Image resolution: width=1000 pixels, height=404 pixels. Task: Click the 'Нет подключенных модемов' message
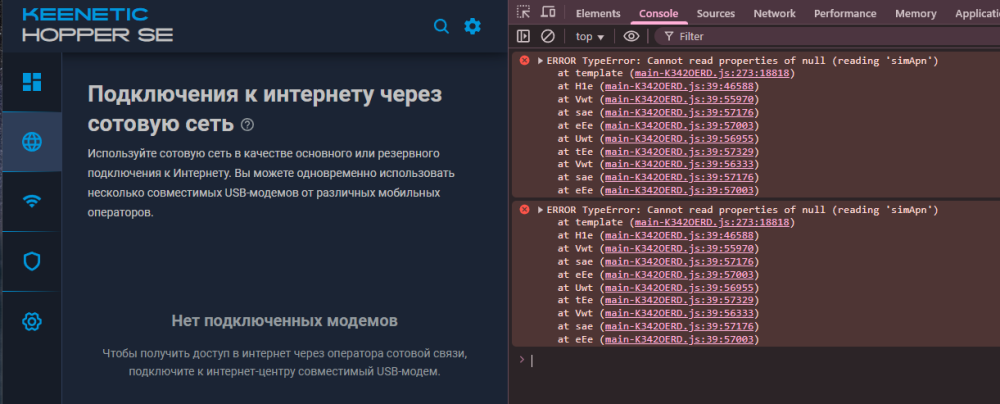tap(284, 320)
